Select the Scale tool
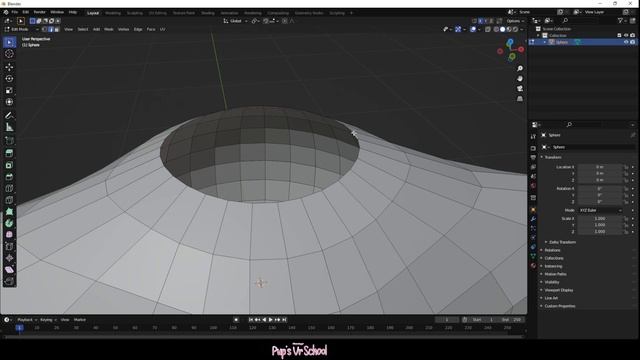Image resolution: width=640 pixels, height=360 pixels. pos(9,90)
